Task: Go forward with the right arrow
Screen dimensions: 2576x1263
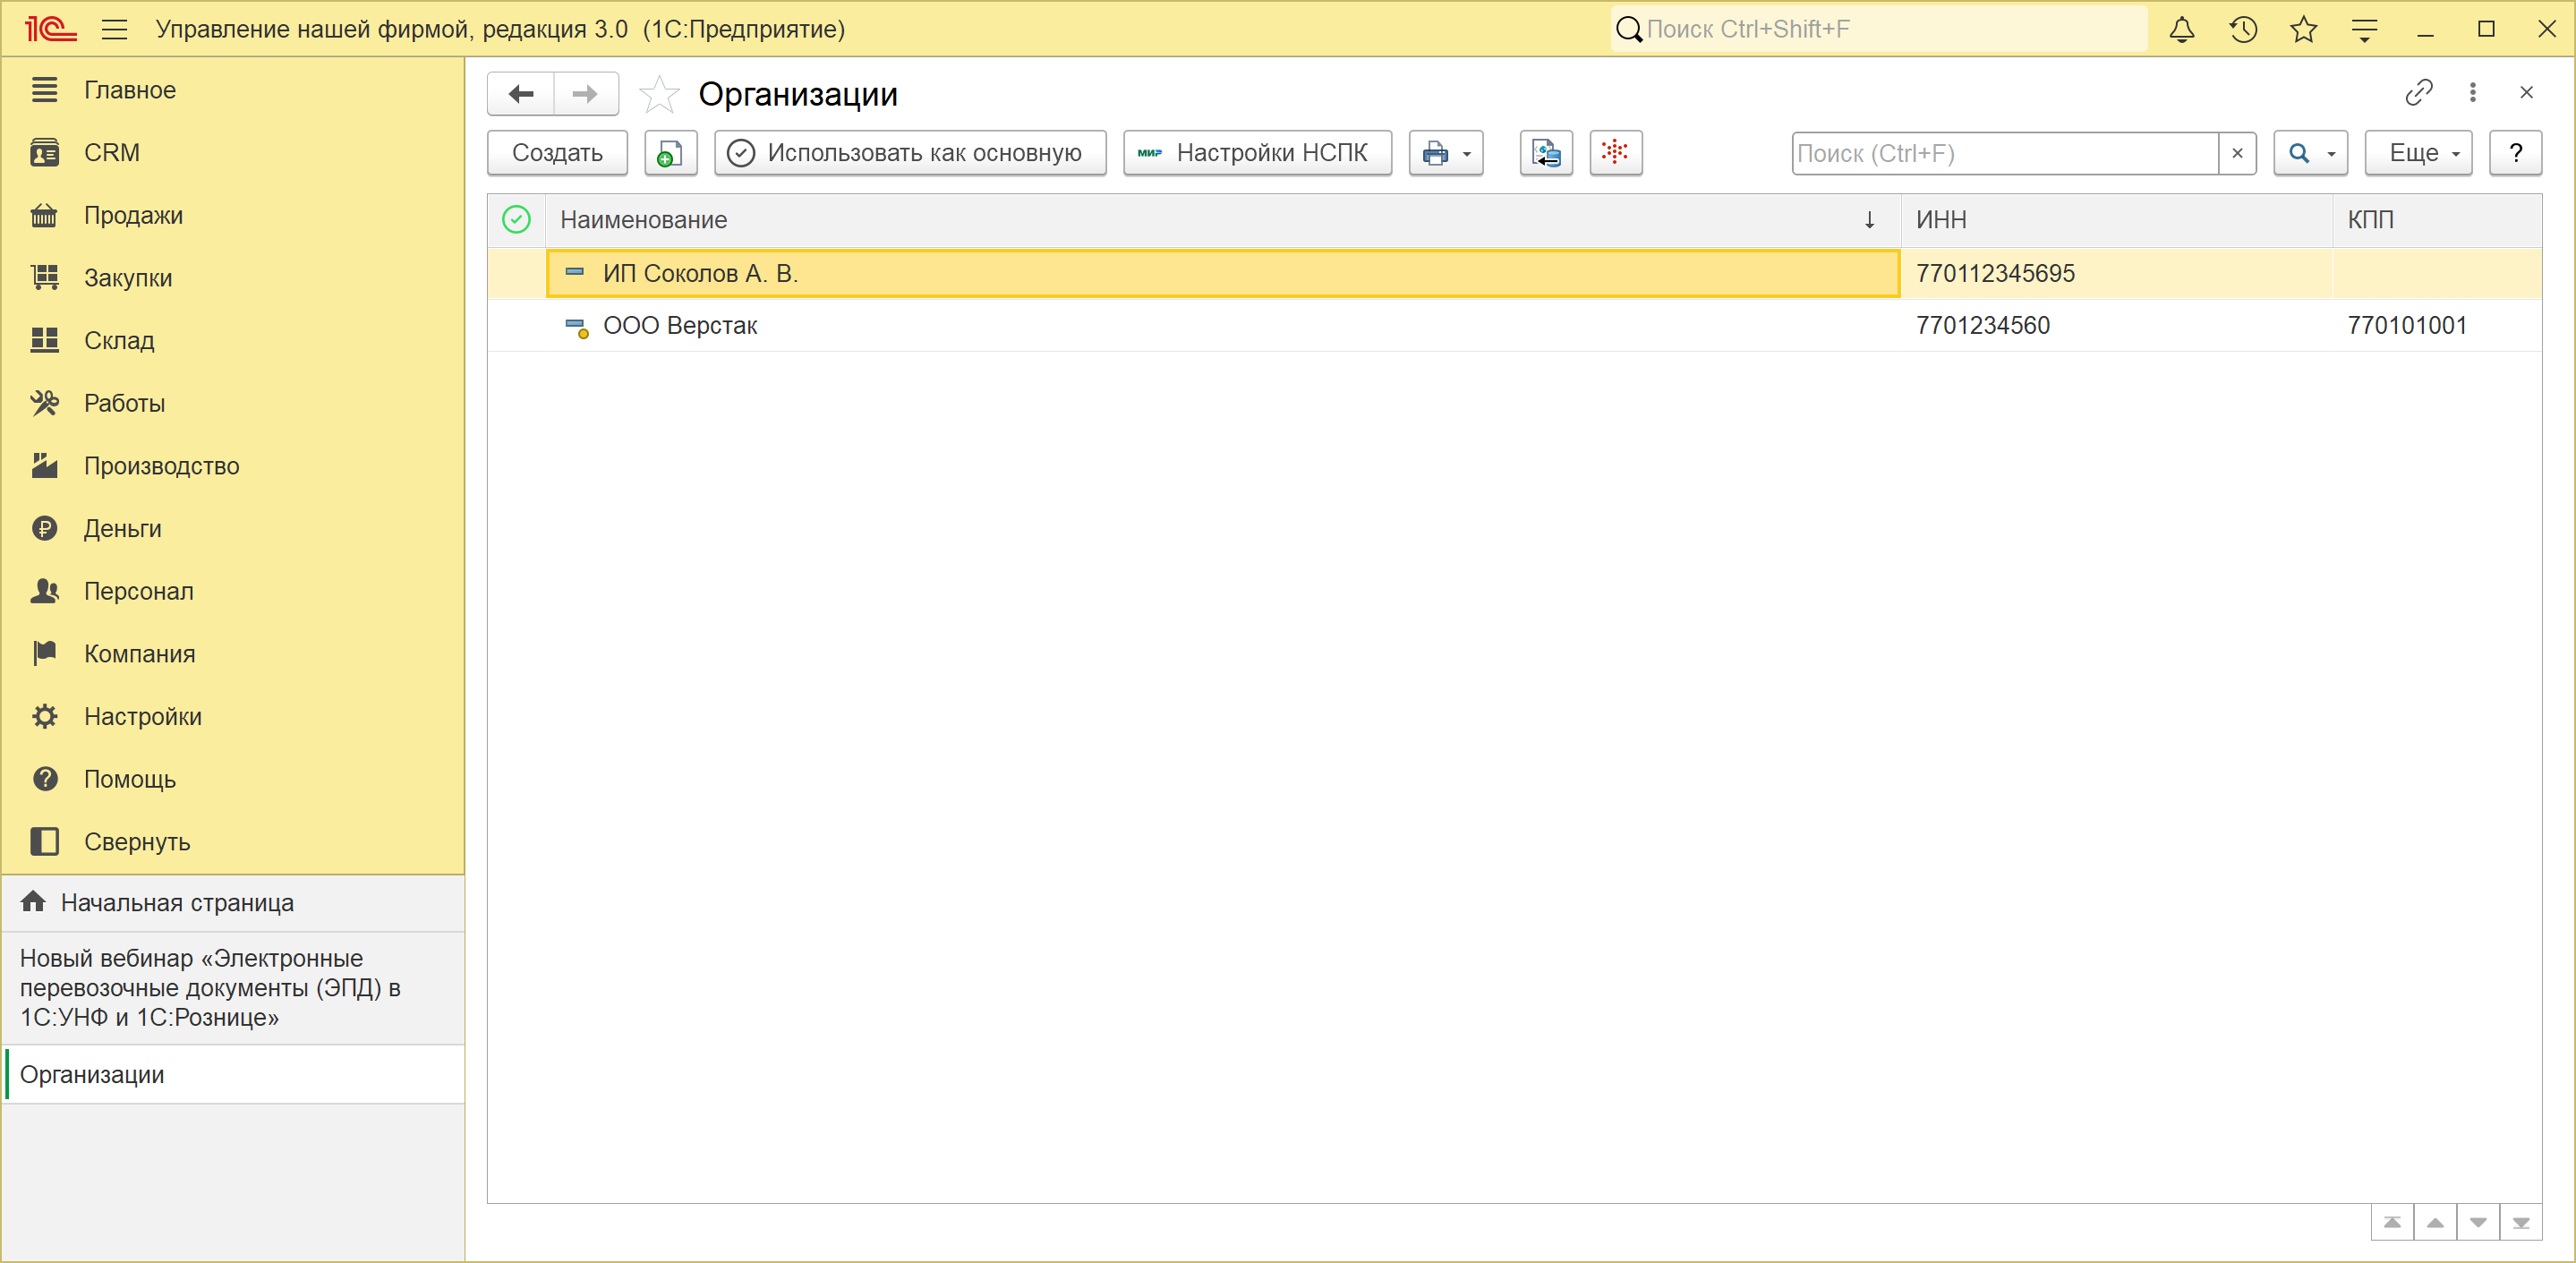Action: click(586, 94)
